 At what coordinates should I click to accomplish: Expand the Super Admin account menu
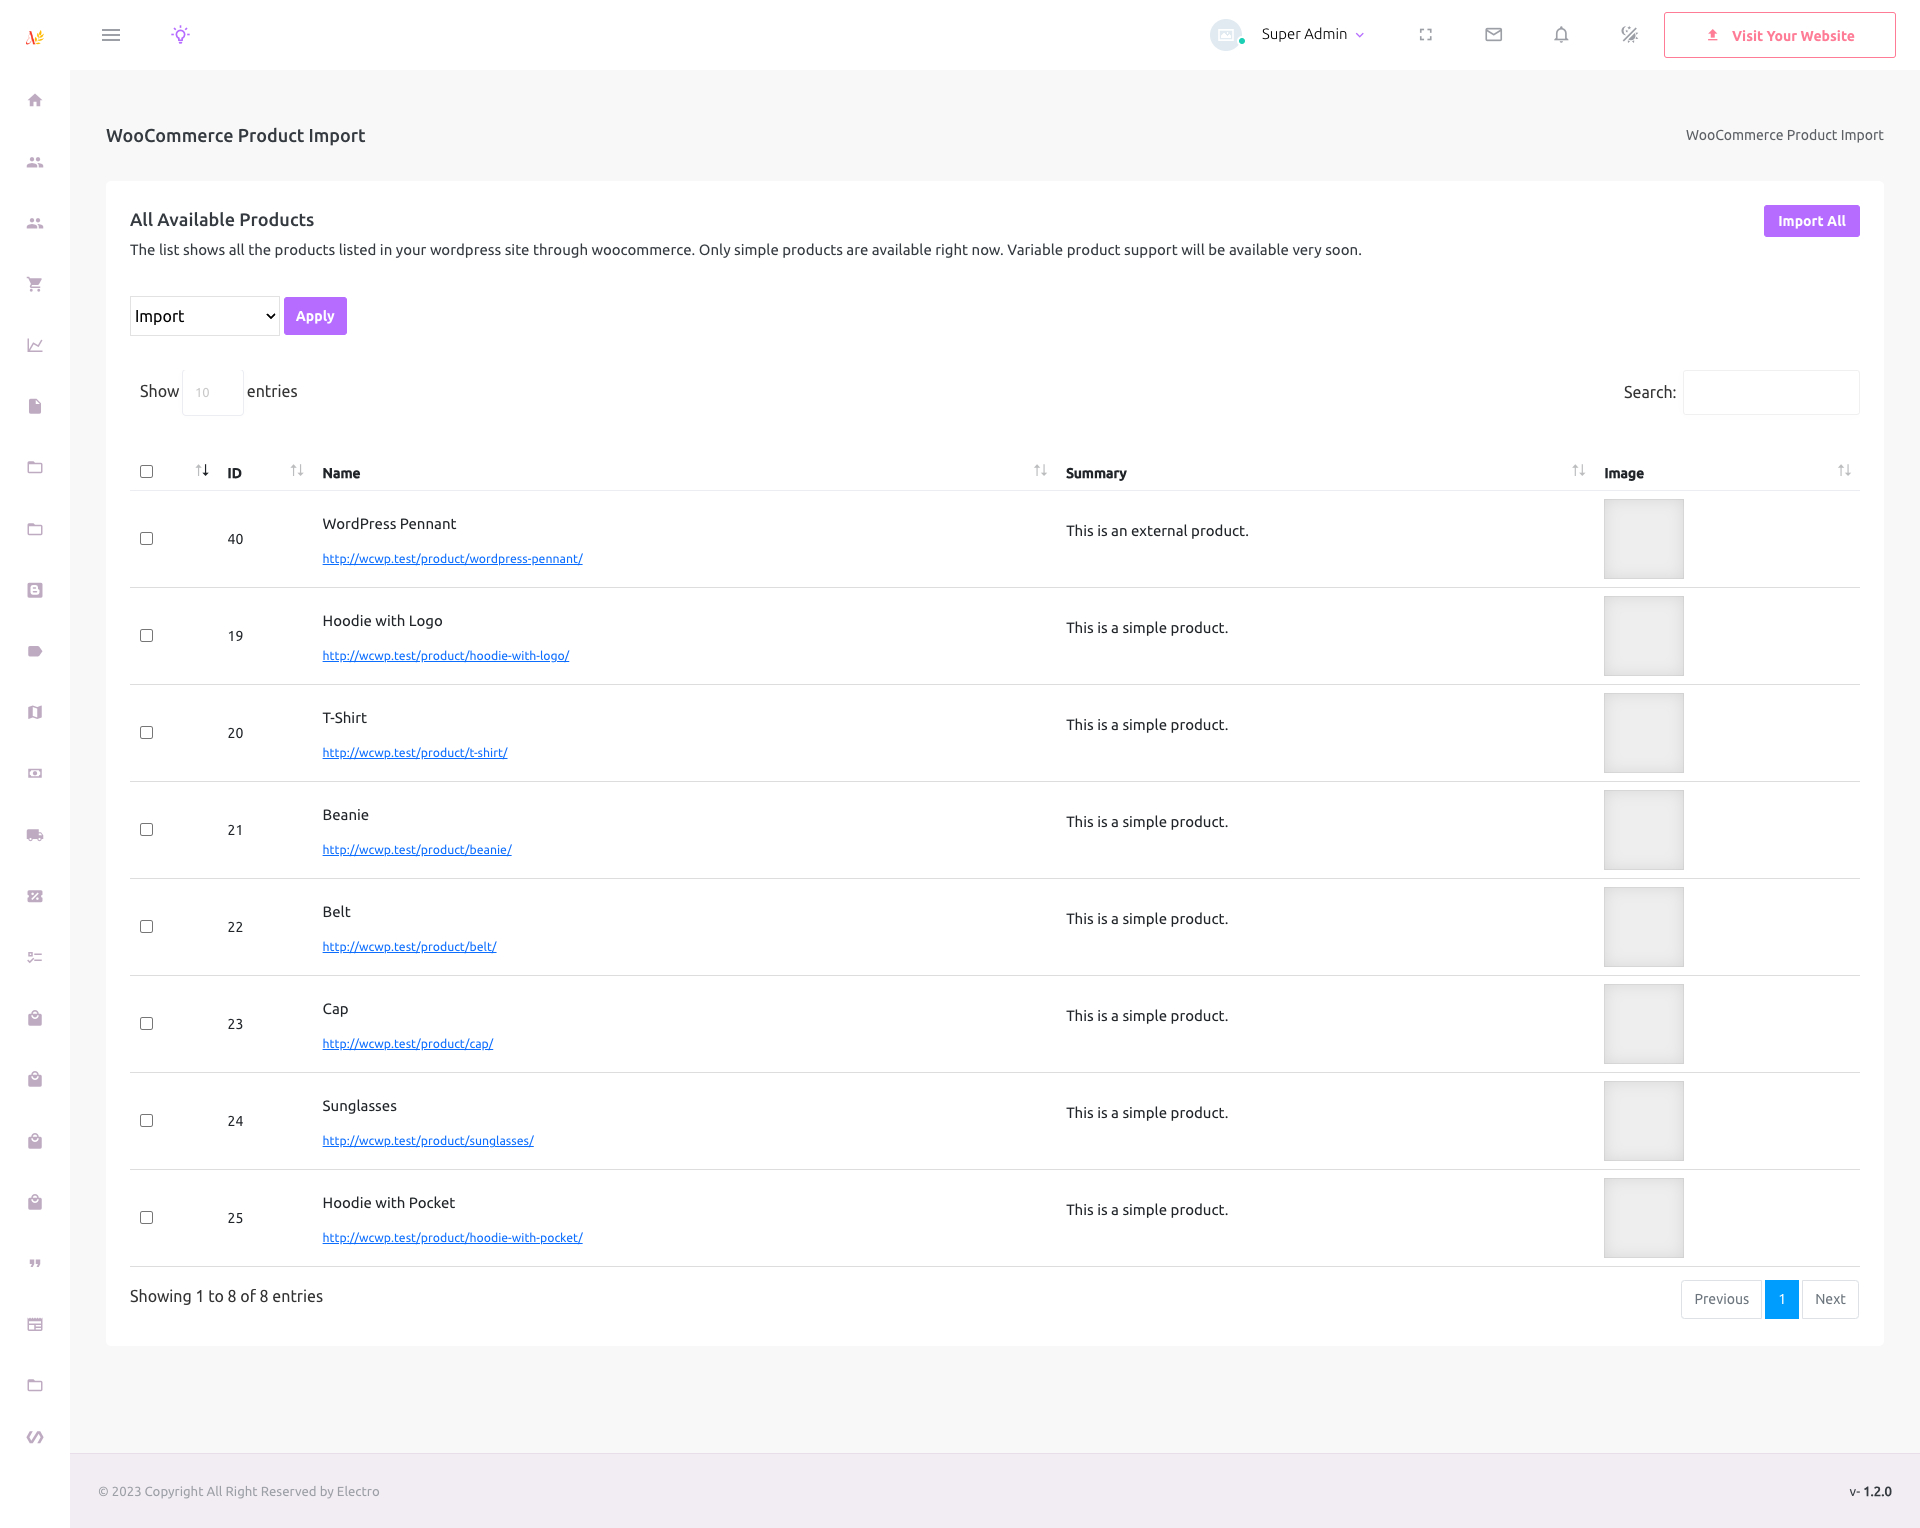coord(1312,34)
